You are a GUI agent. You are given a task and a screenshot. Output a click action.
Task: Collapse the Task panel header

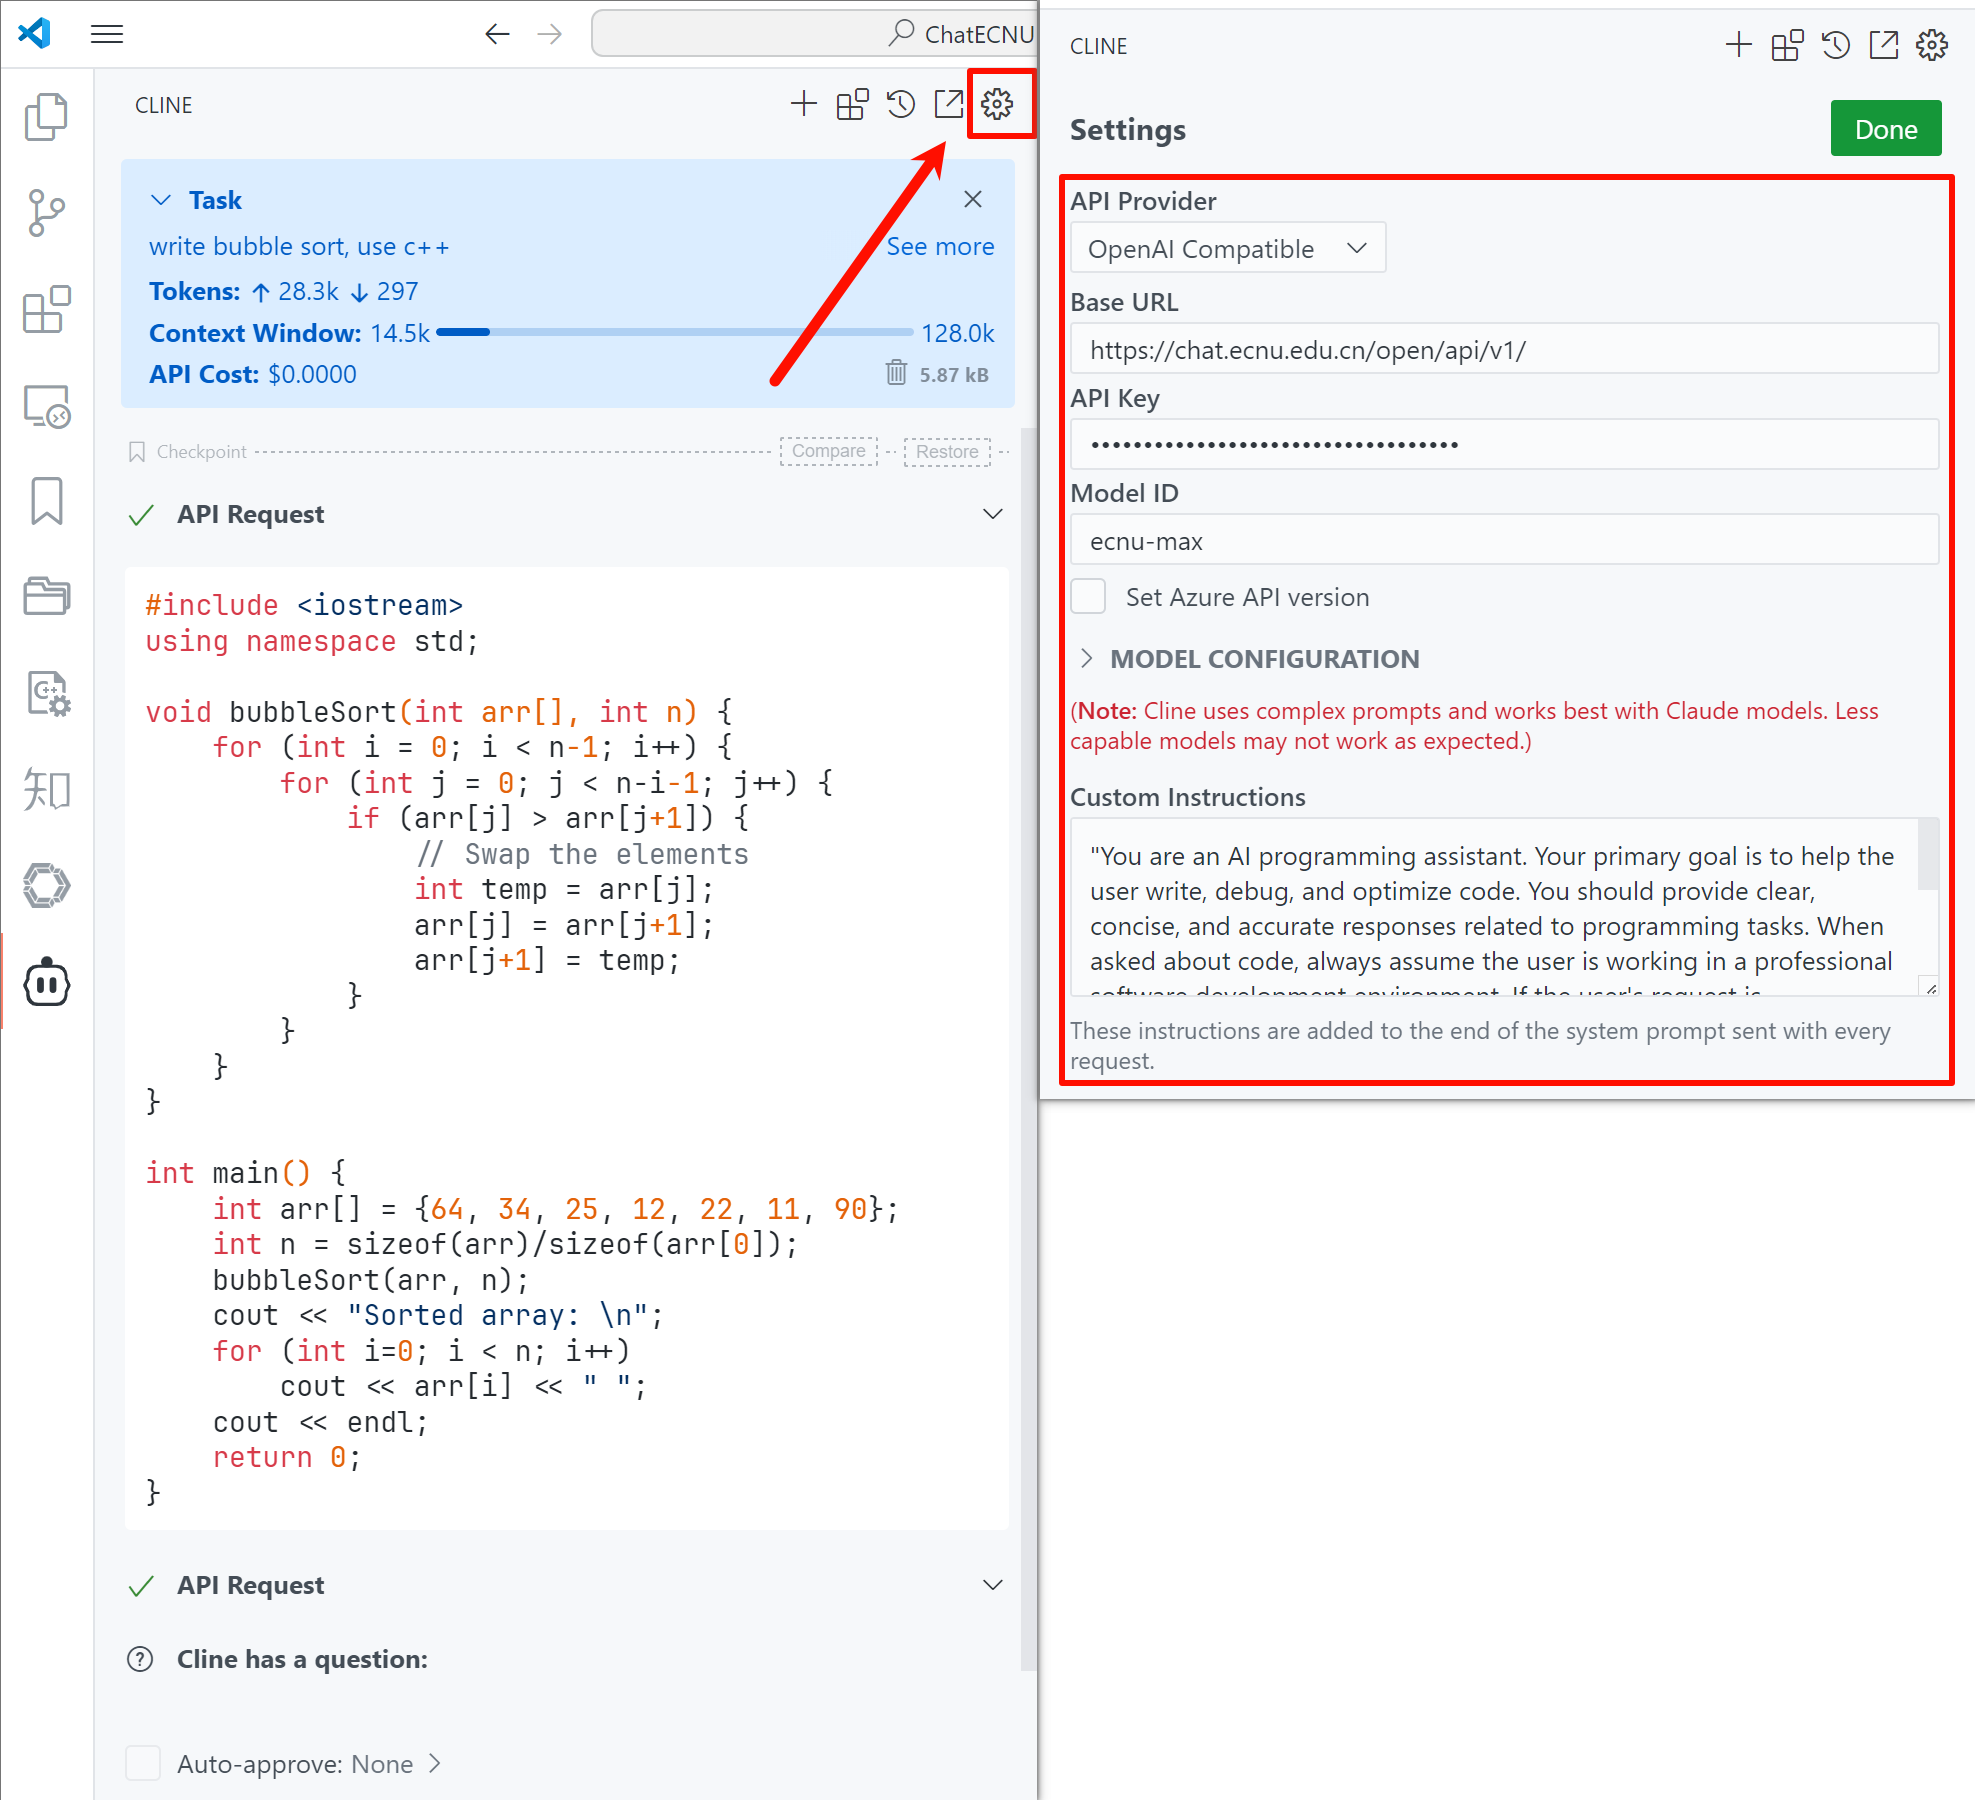[x=162, y=199]
